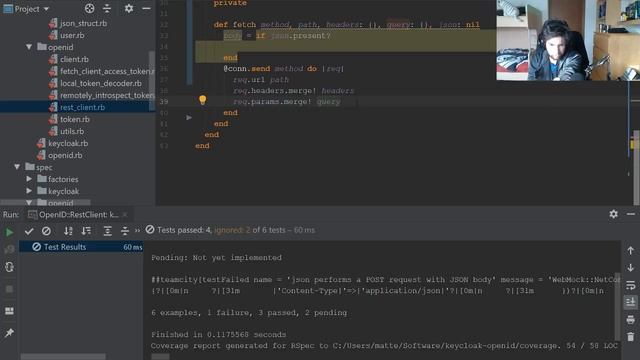The image size is (640, 360).
Task: Jump up the stack trace arrow
Action: tap(630, 251)
